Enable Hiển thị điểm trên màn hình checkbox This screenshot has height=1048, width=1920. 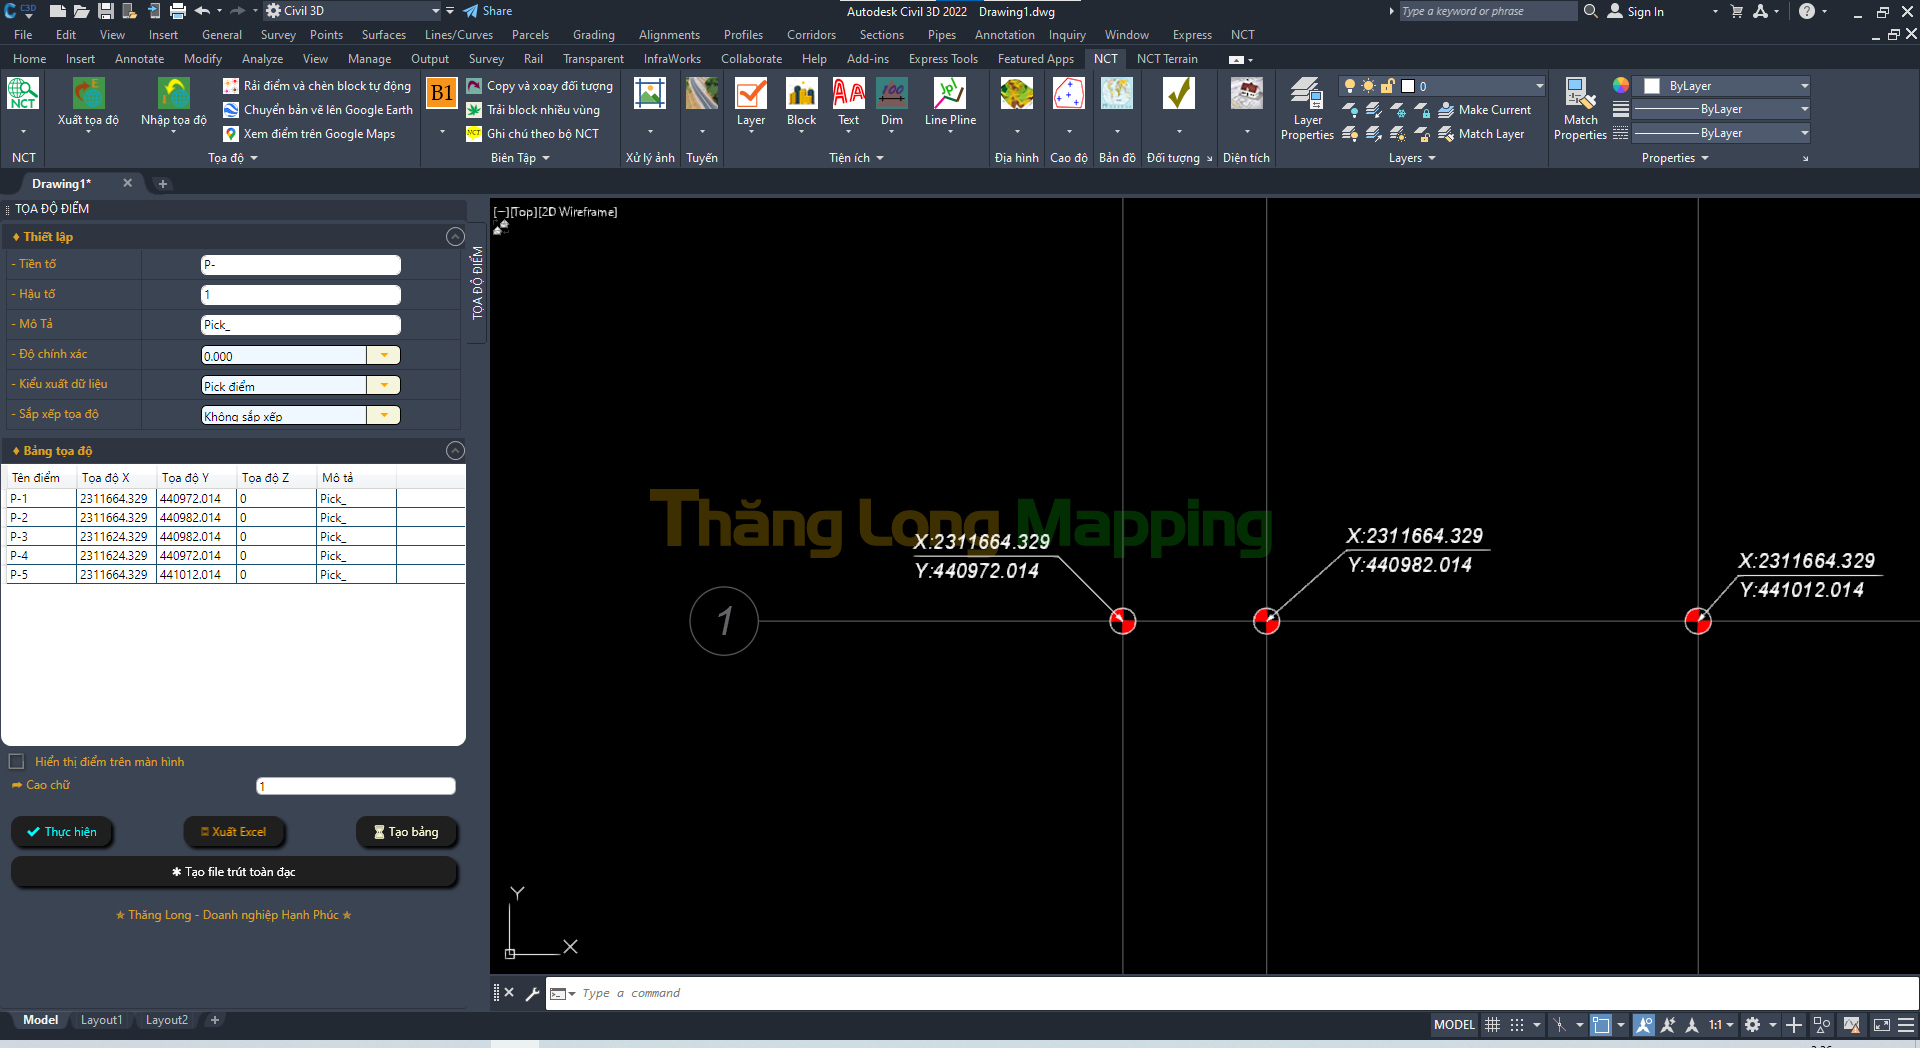(x=17, y=762)
